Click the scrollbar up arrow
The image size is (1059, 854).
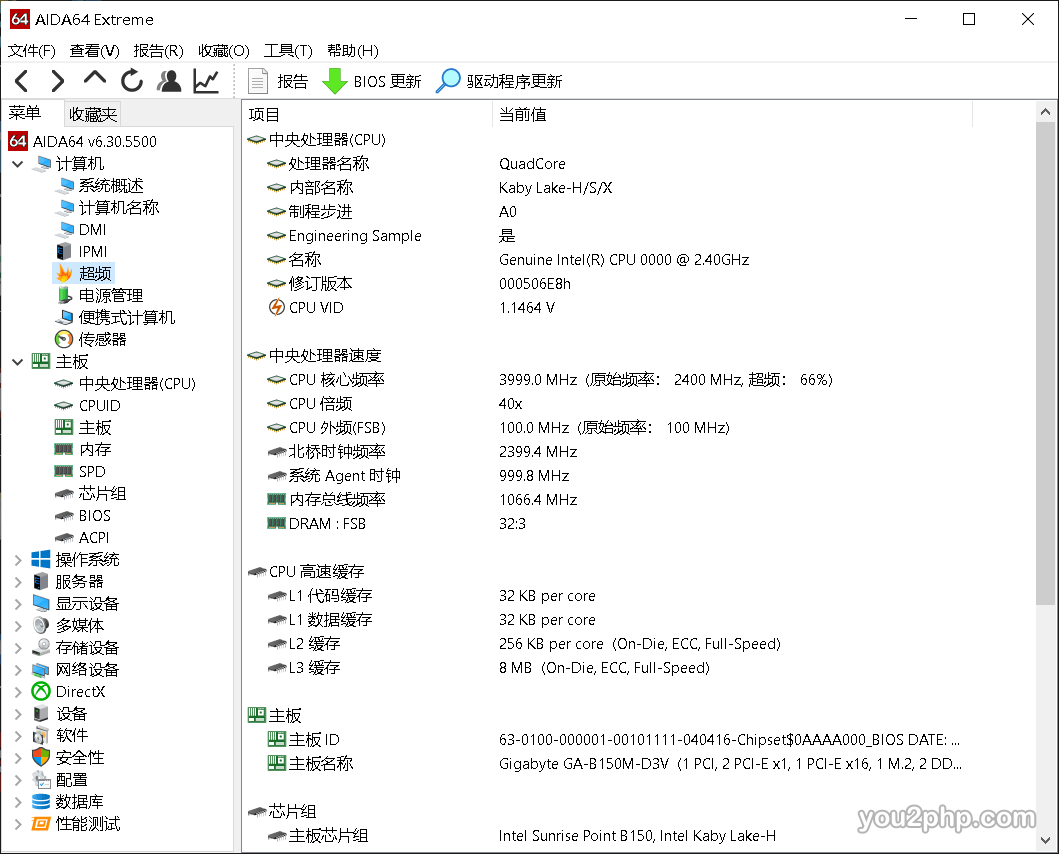(1045, 111)
